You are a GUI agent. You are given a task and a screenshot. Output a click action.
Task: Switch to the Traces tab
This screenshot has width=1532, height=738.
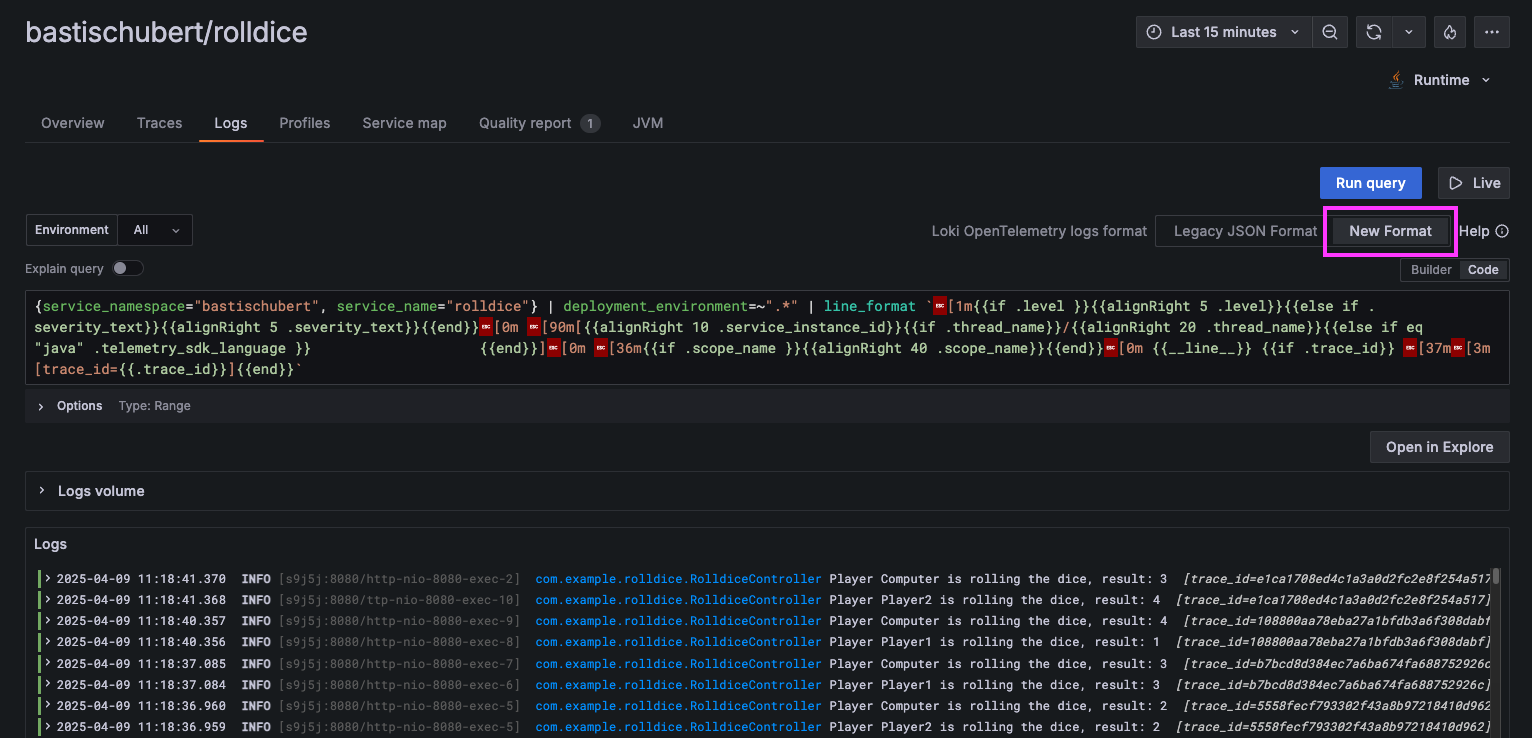159,123
